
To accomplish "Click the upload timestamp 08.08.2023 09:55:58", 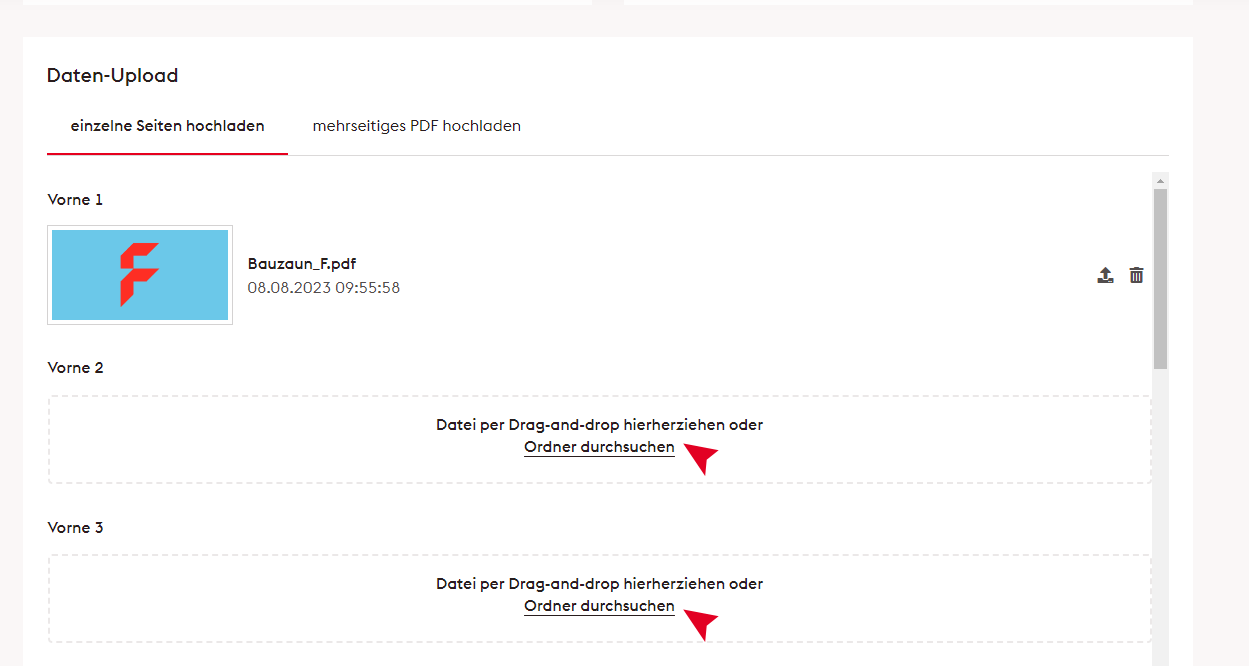I will [x=323, y=288].
